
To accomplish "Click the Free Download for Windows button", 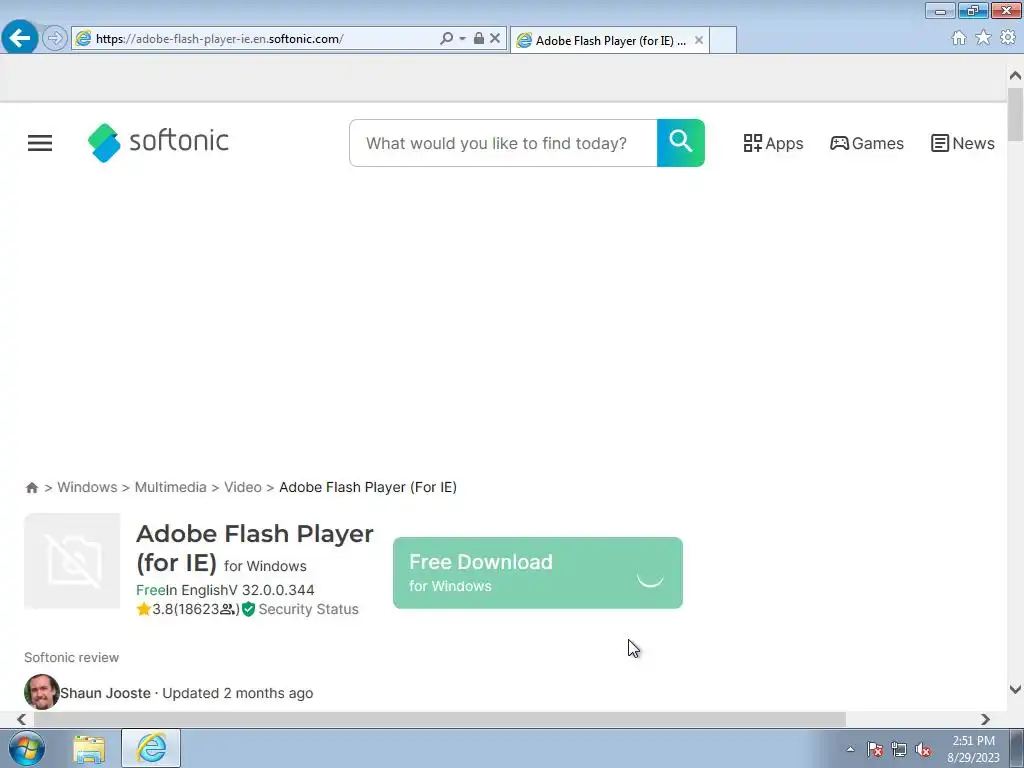I will click(x=537, y=573).
